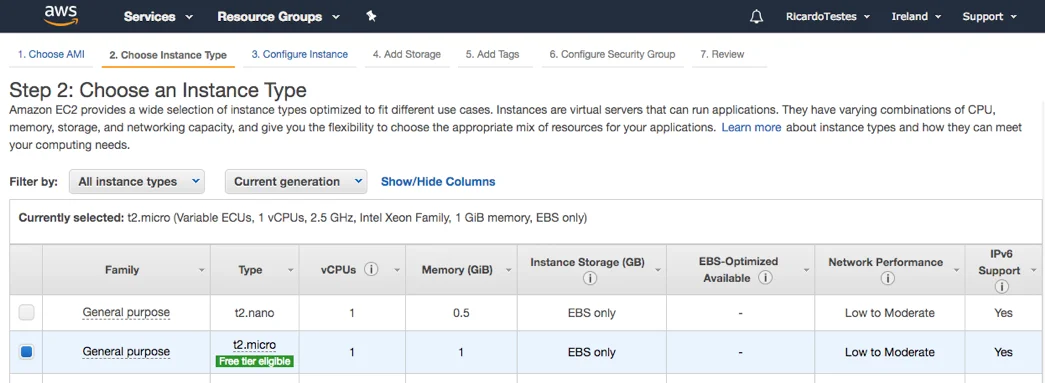Click EBS only in the t2.micro row
The width and height of the screenshot is (1045, 383).
click(591, 352)
